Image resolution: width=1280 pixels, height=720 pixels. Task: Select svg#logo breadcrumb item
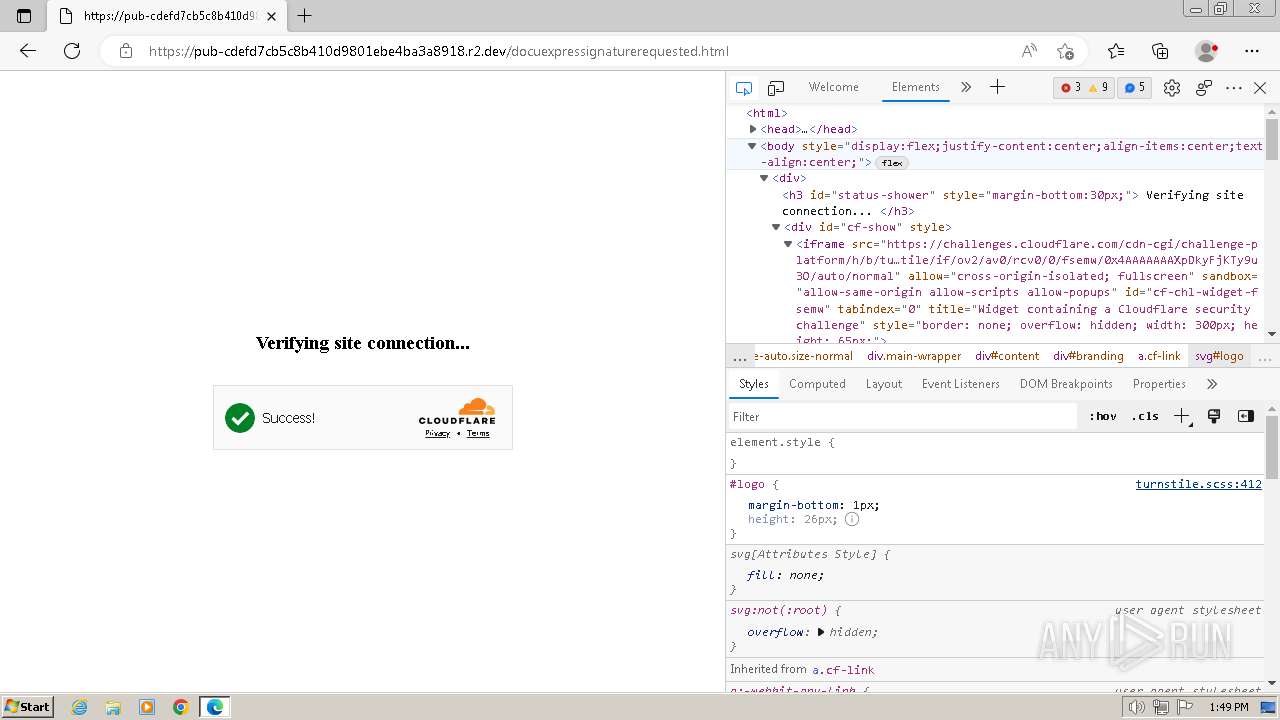click(x=1219, y=356)
